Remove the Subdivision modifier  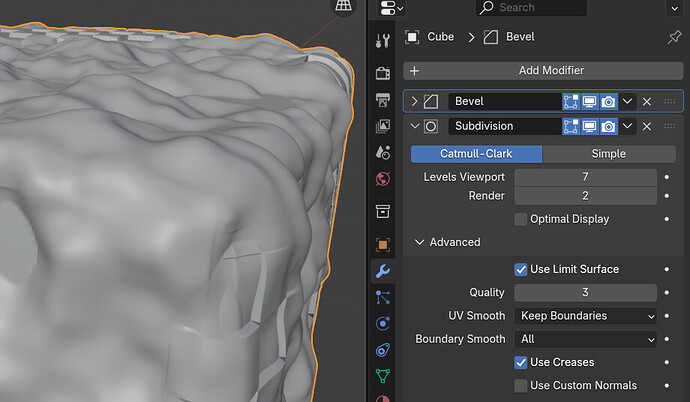coord(646,127)
